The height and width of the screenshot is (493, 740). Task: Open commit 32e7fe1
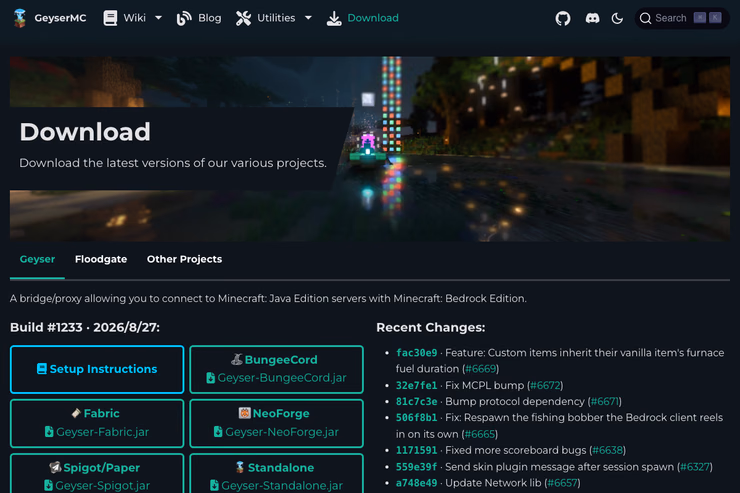click(x=416, y=385)
